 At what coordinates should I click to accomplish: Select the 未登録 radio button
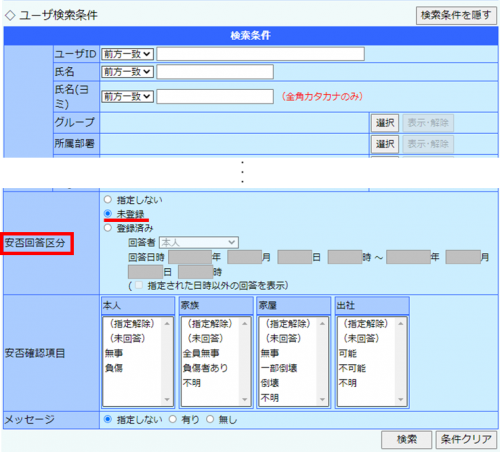[108, 213]
